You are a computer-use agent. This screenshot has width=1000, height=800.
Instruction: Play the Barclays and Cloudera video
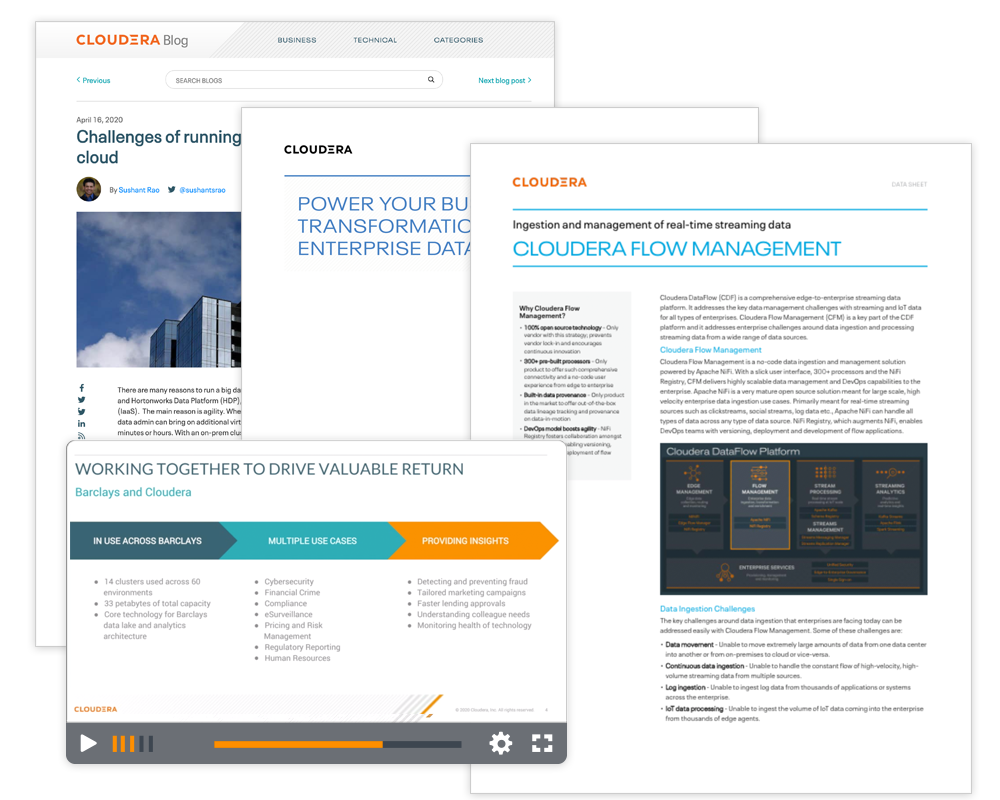[x=88, y=743]
